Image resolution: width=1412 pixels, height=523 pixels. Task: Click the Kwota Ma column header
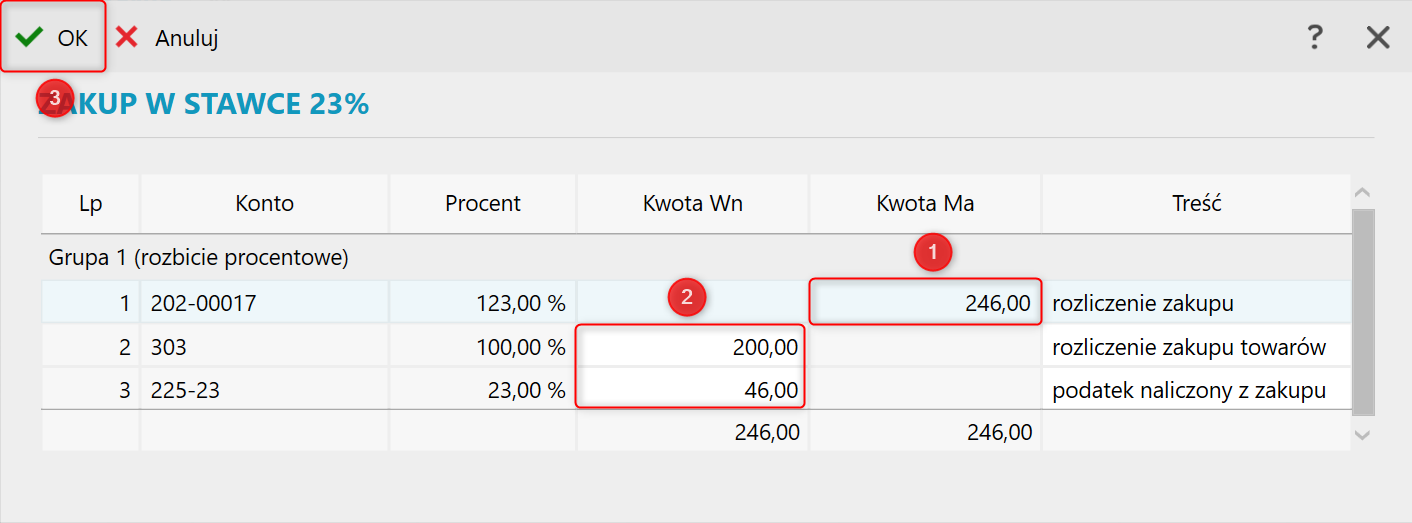(925, 204)
